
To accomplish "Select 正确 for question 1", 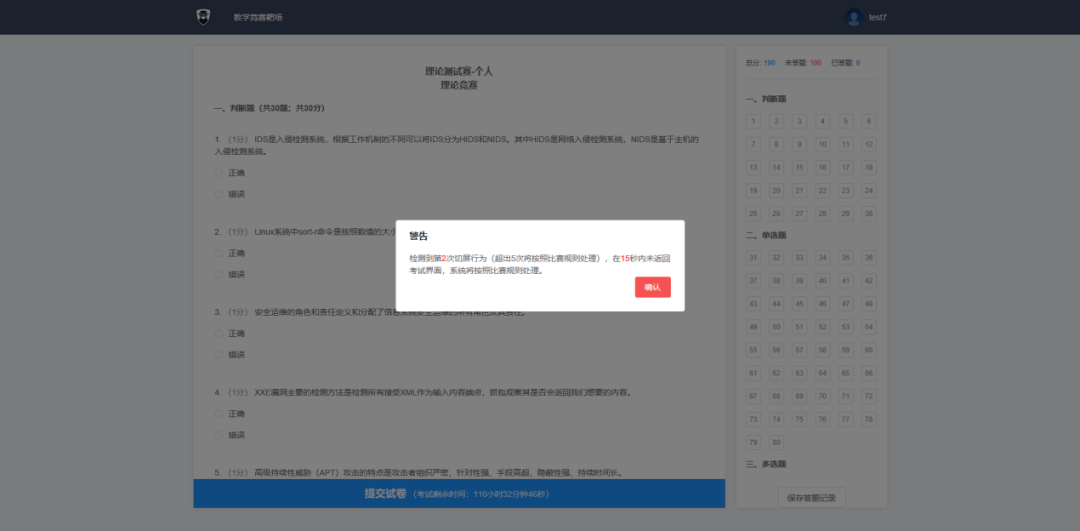I will tap(220, 172).
